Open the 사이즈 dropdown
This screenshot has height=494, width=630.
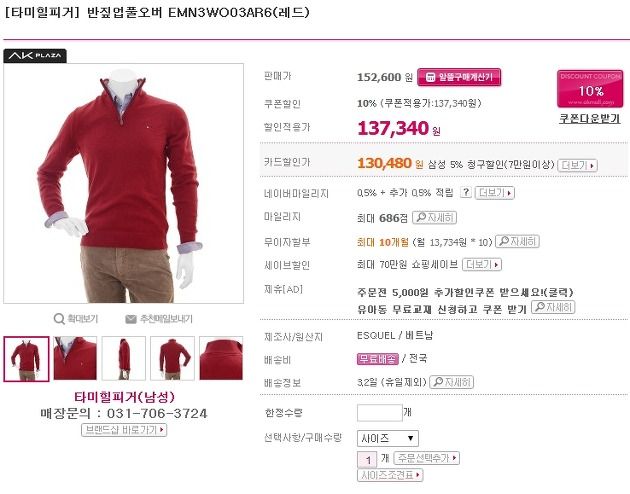pyautogui.click(x=387, y=438)
